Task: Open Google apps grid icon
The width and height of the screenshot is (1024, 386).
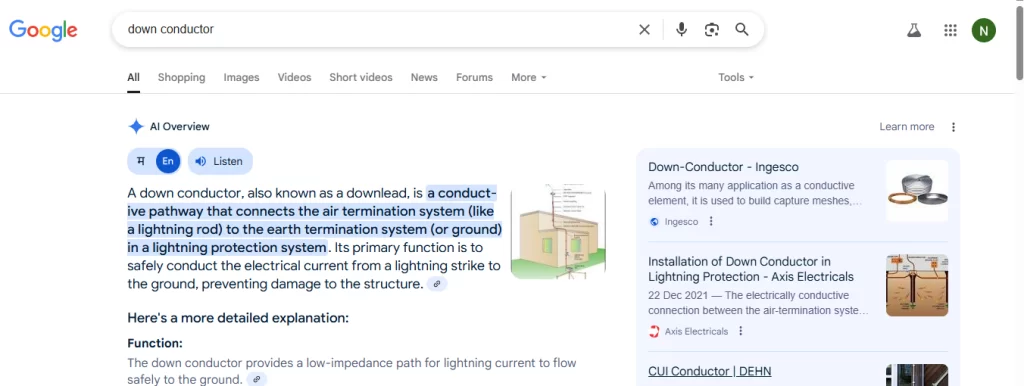Action: coord(950,30)
